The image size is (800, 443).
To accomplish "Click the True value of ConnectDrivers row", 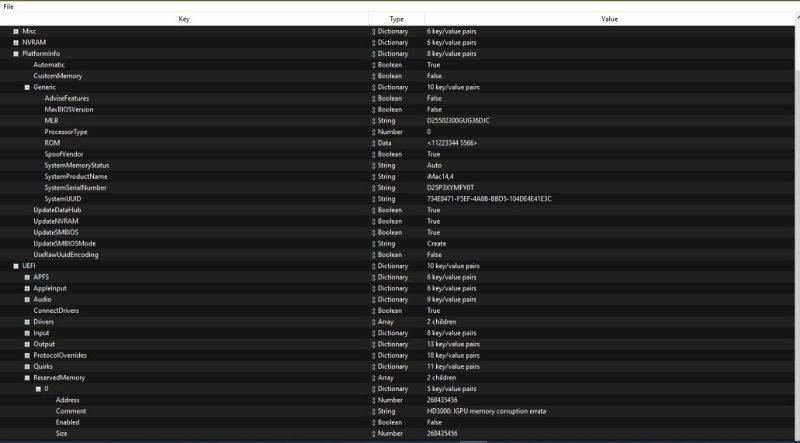I will (x=433, y=311).
